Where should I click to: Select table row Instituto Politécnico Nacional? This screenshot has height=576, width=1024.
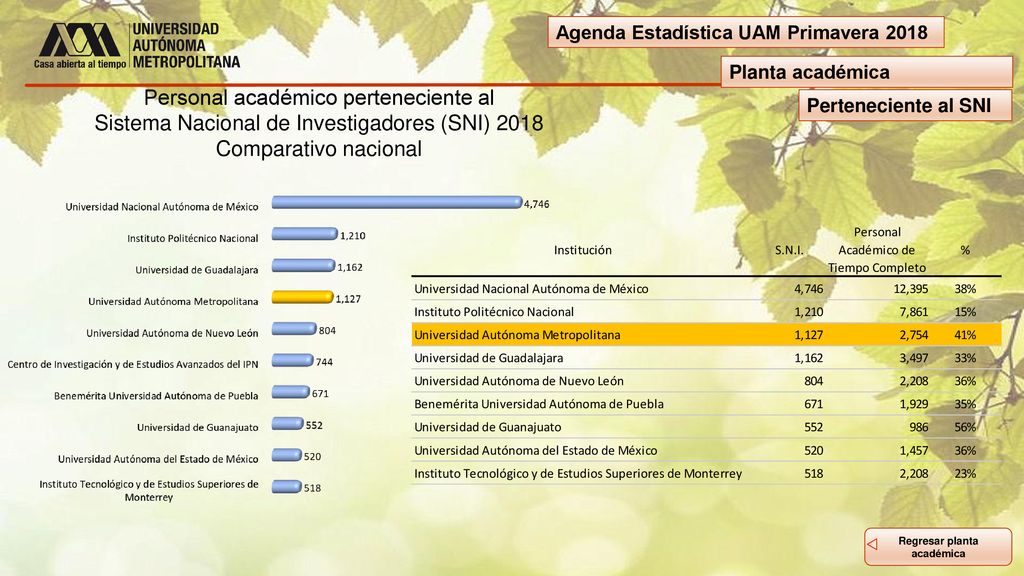coord(706,312)
